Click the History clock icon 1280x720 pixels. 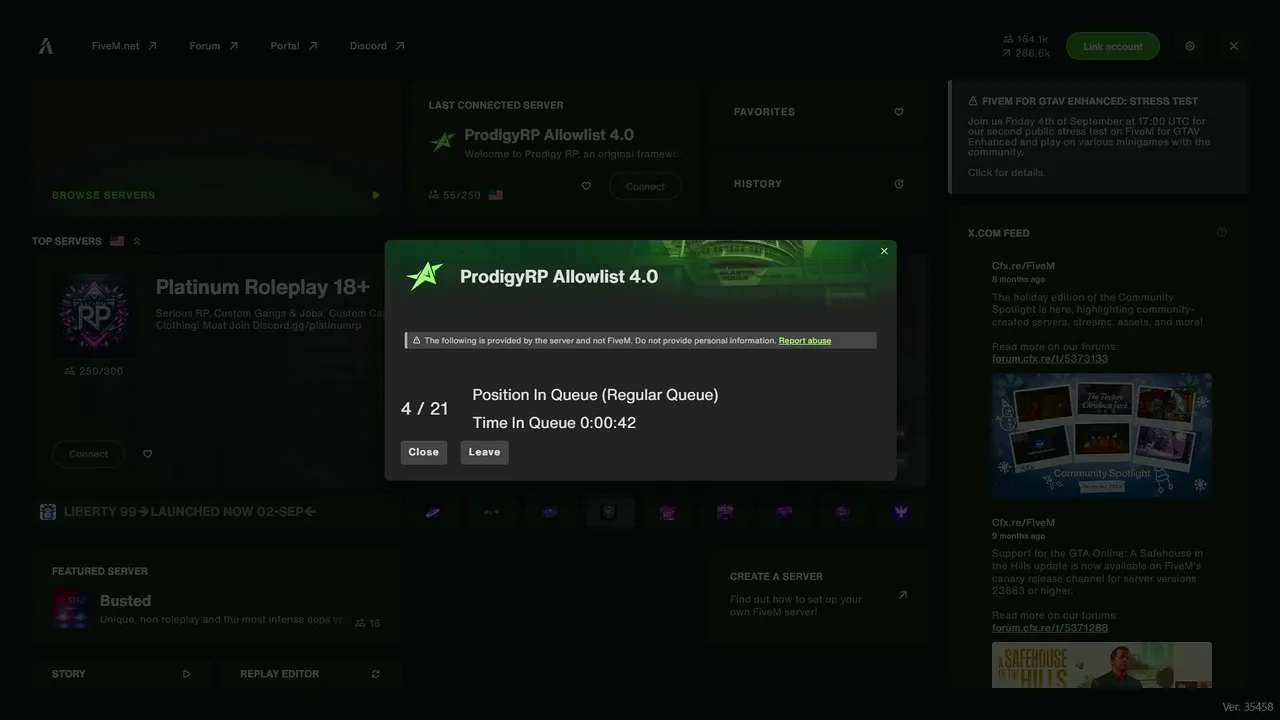click(x=899, y=184)
